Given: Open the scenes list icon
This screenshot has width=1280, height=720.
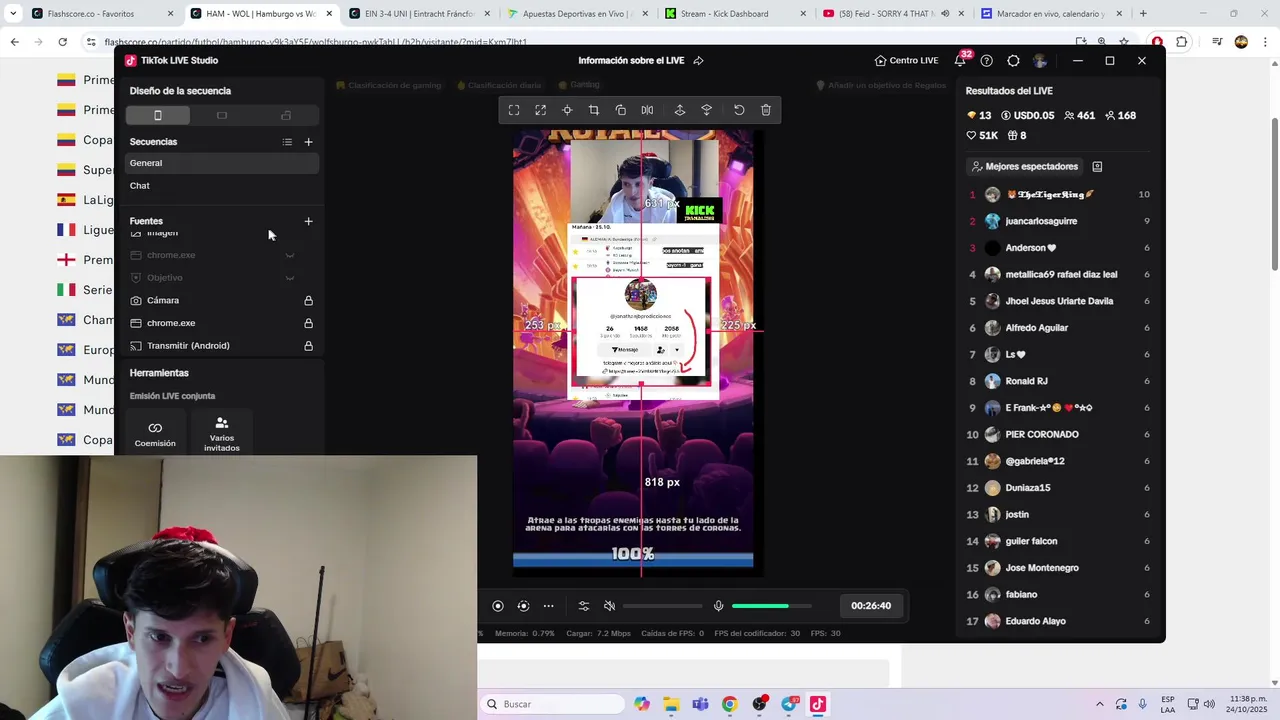Looking at the screenshot, I should click(x=287, y=142).
